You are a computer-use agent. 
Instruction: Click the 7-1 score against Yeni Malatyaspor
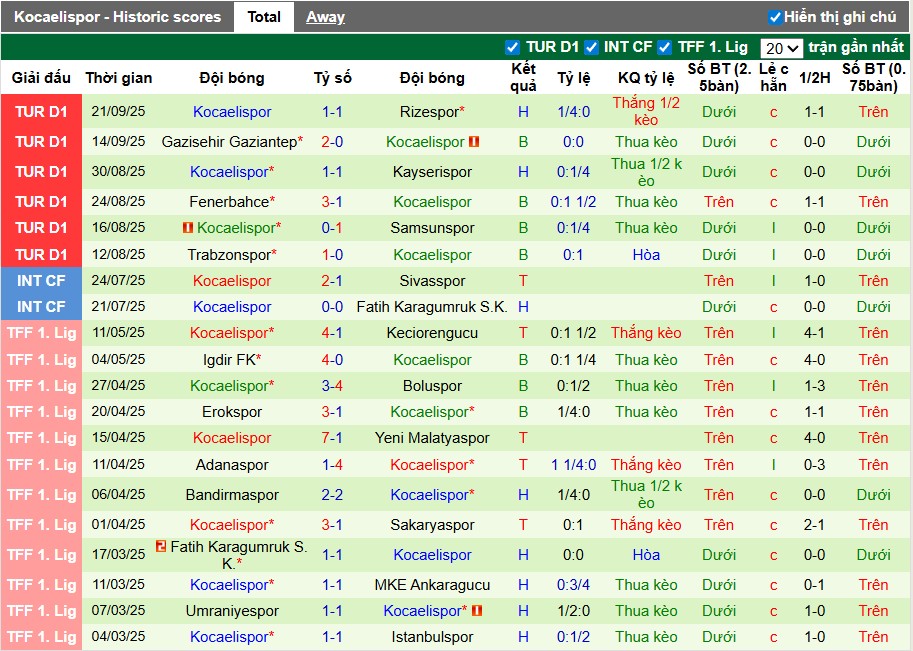tap(332, 438)
